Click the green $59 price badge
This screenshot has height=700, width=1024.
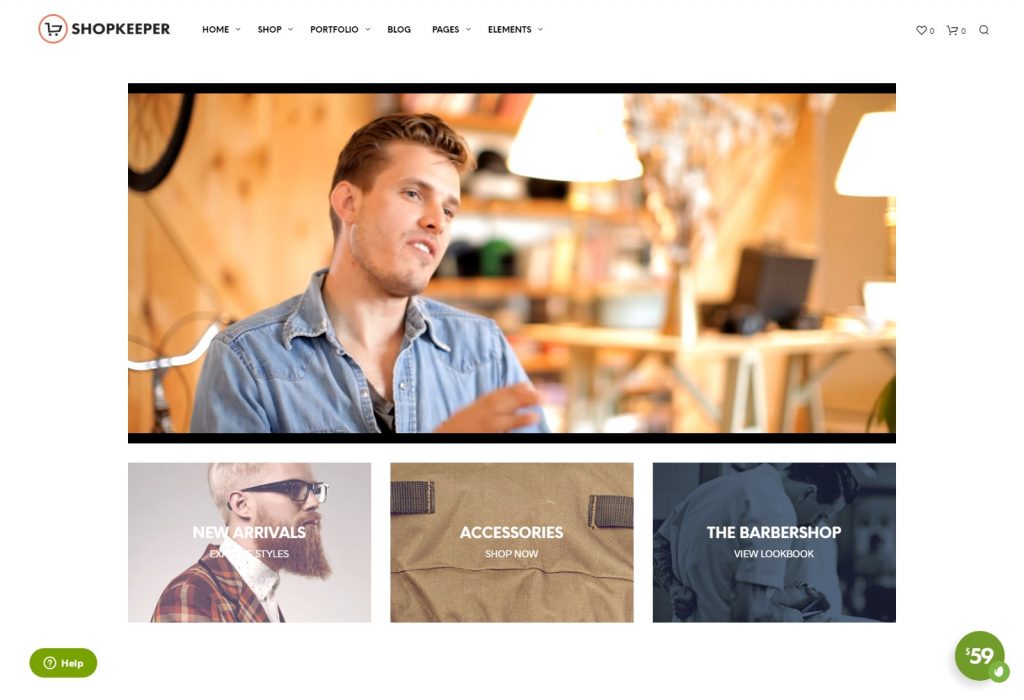coord(979,656)
